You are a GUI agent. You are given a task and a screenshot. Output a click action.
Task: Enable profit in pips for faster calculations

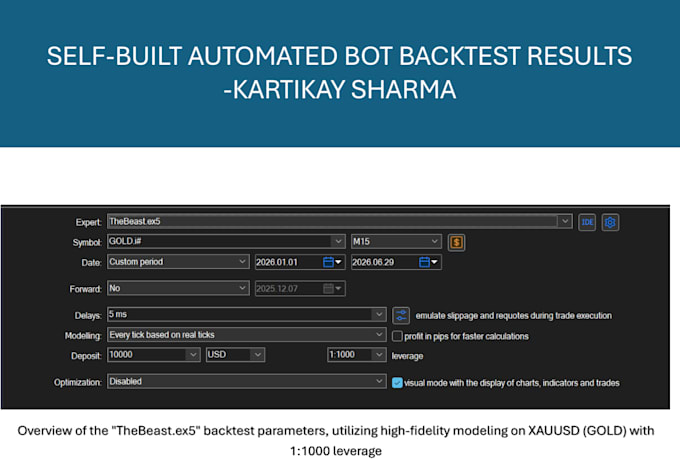(x=397, y=336)
